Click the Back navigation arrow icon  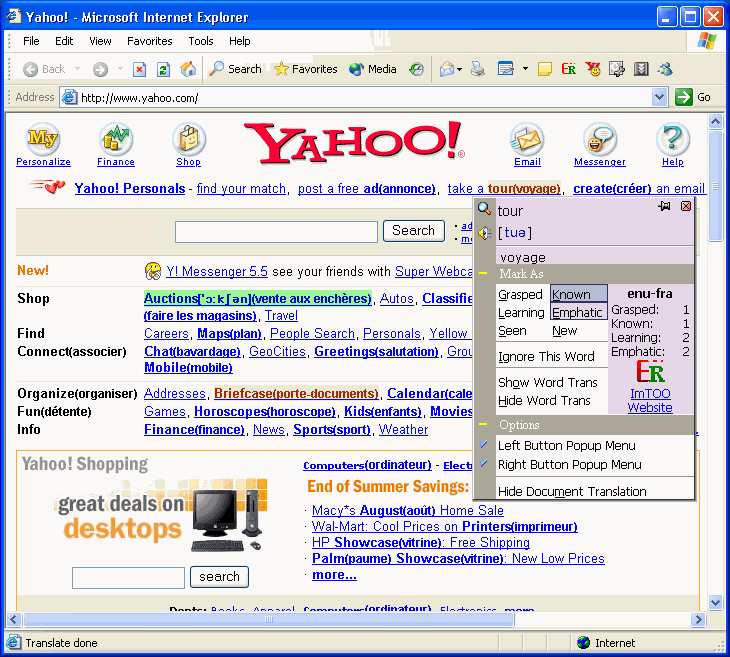[x=30, y=69]
